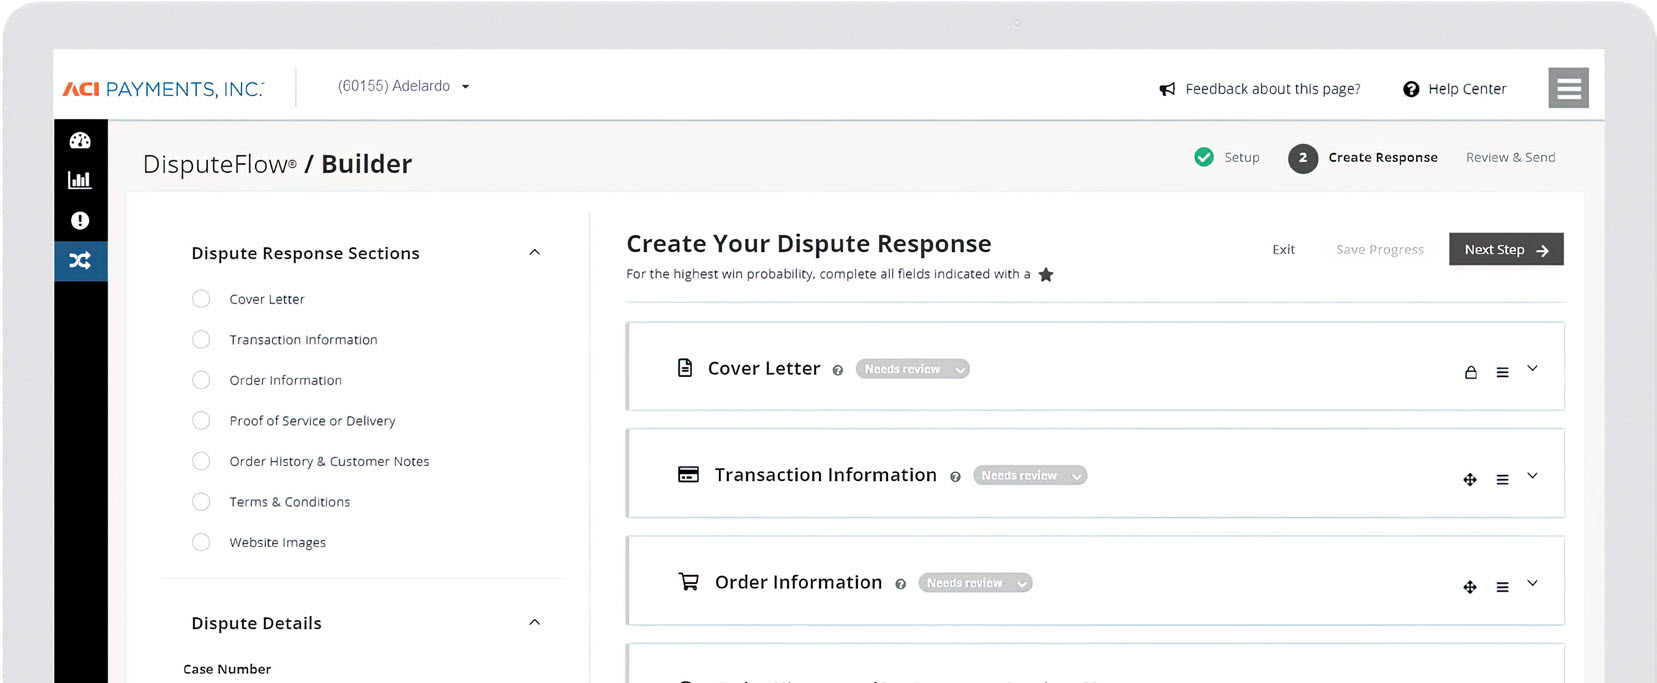Open the list menu icon on Order Information
Screen dimensions: 1657x683
[1502, 587]
